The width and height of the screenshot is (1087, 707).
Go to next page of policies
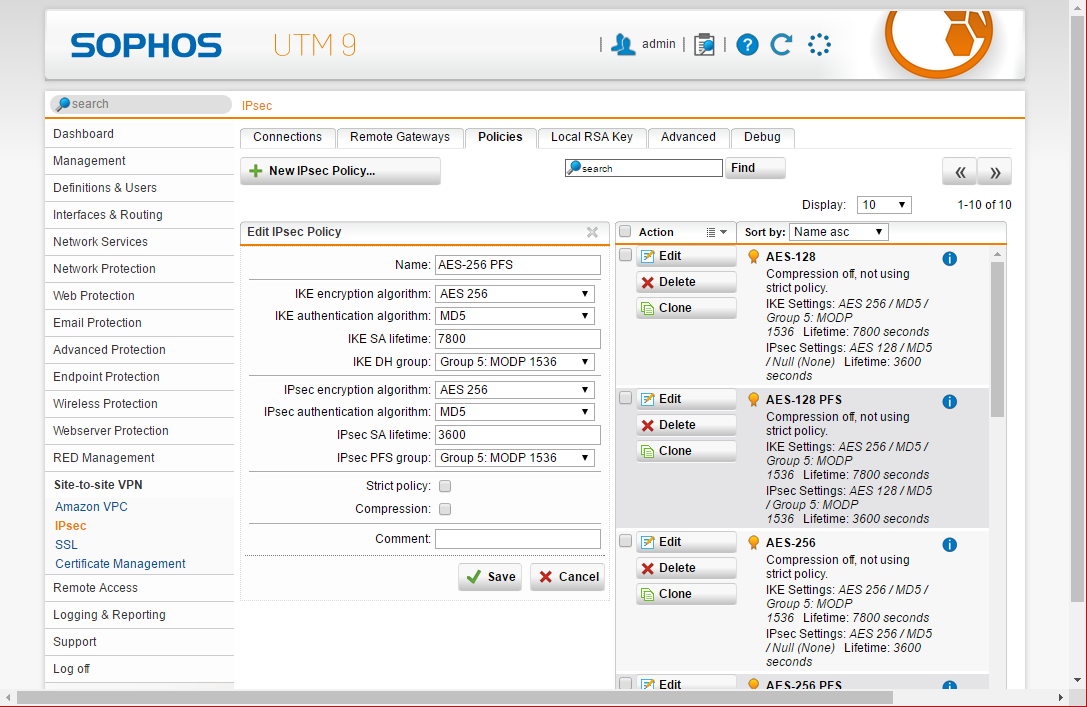[x=995, y=172]
